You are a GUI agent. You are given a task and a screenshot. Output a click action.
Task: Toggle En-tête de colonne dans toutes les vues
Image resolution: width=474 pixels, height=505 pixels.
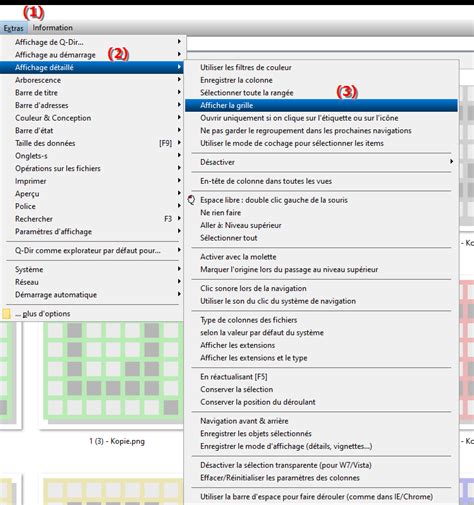(x=322, y=181)
